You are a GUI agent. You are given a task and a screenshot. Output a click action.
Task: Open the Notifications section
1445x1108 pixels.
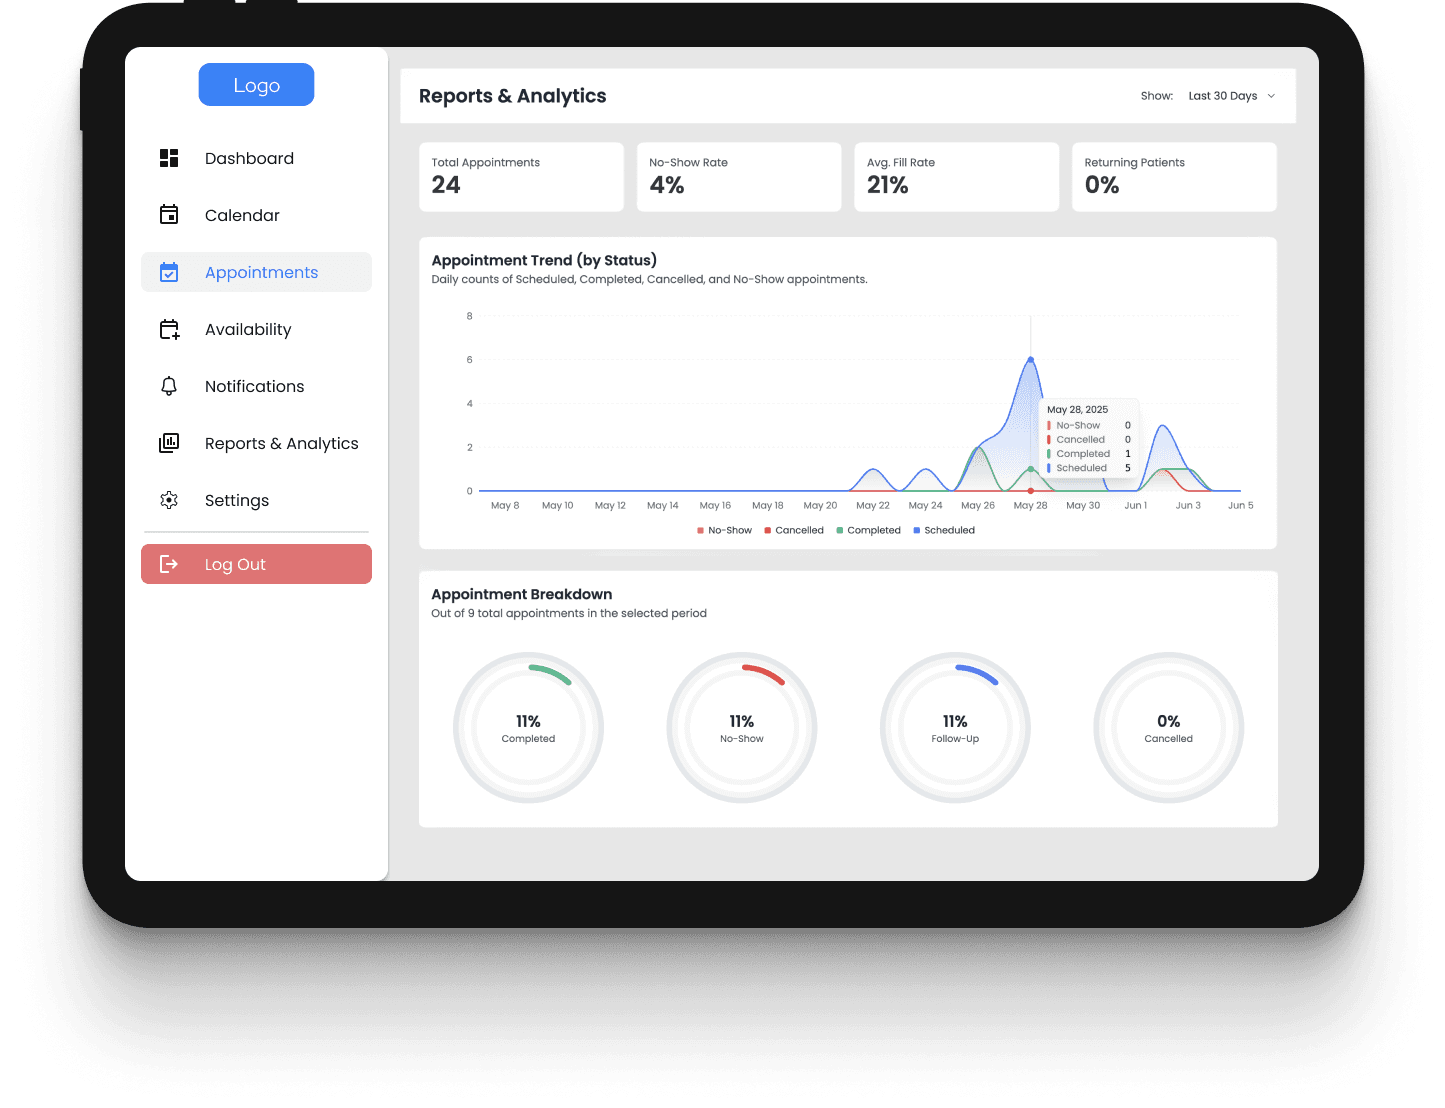tap(254, 386)
